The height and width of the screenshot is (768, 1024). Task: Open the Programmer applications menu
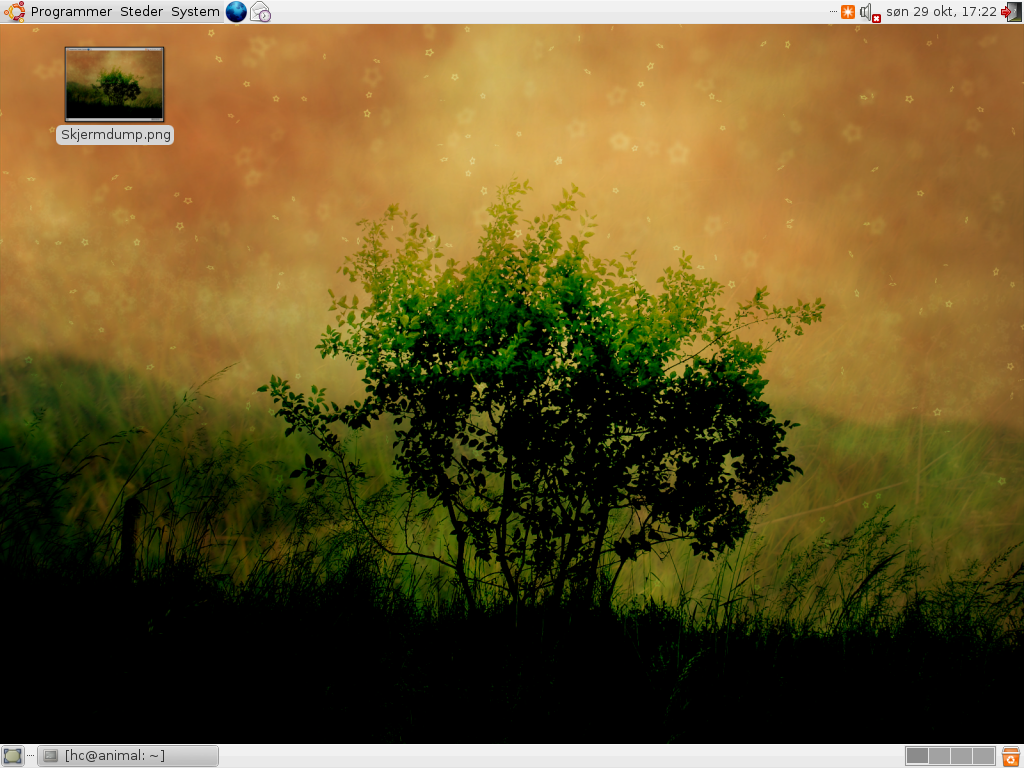(71, 12)
